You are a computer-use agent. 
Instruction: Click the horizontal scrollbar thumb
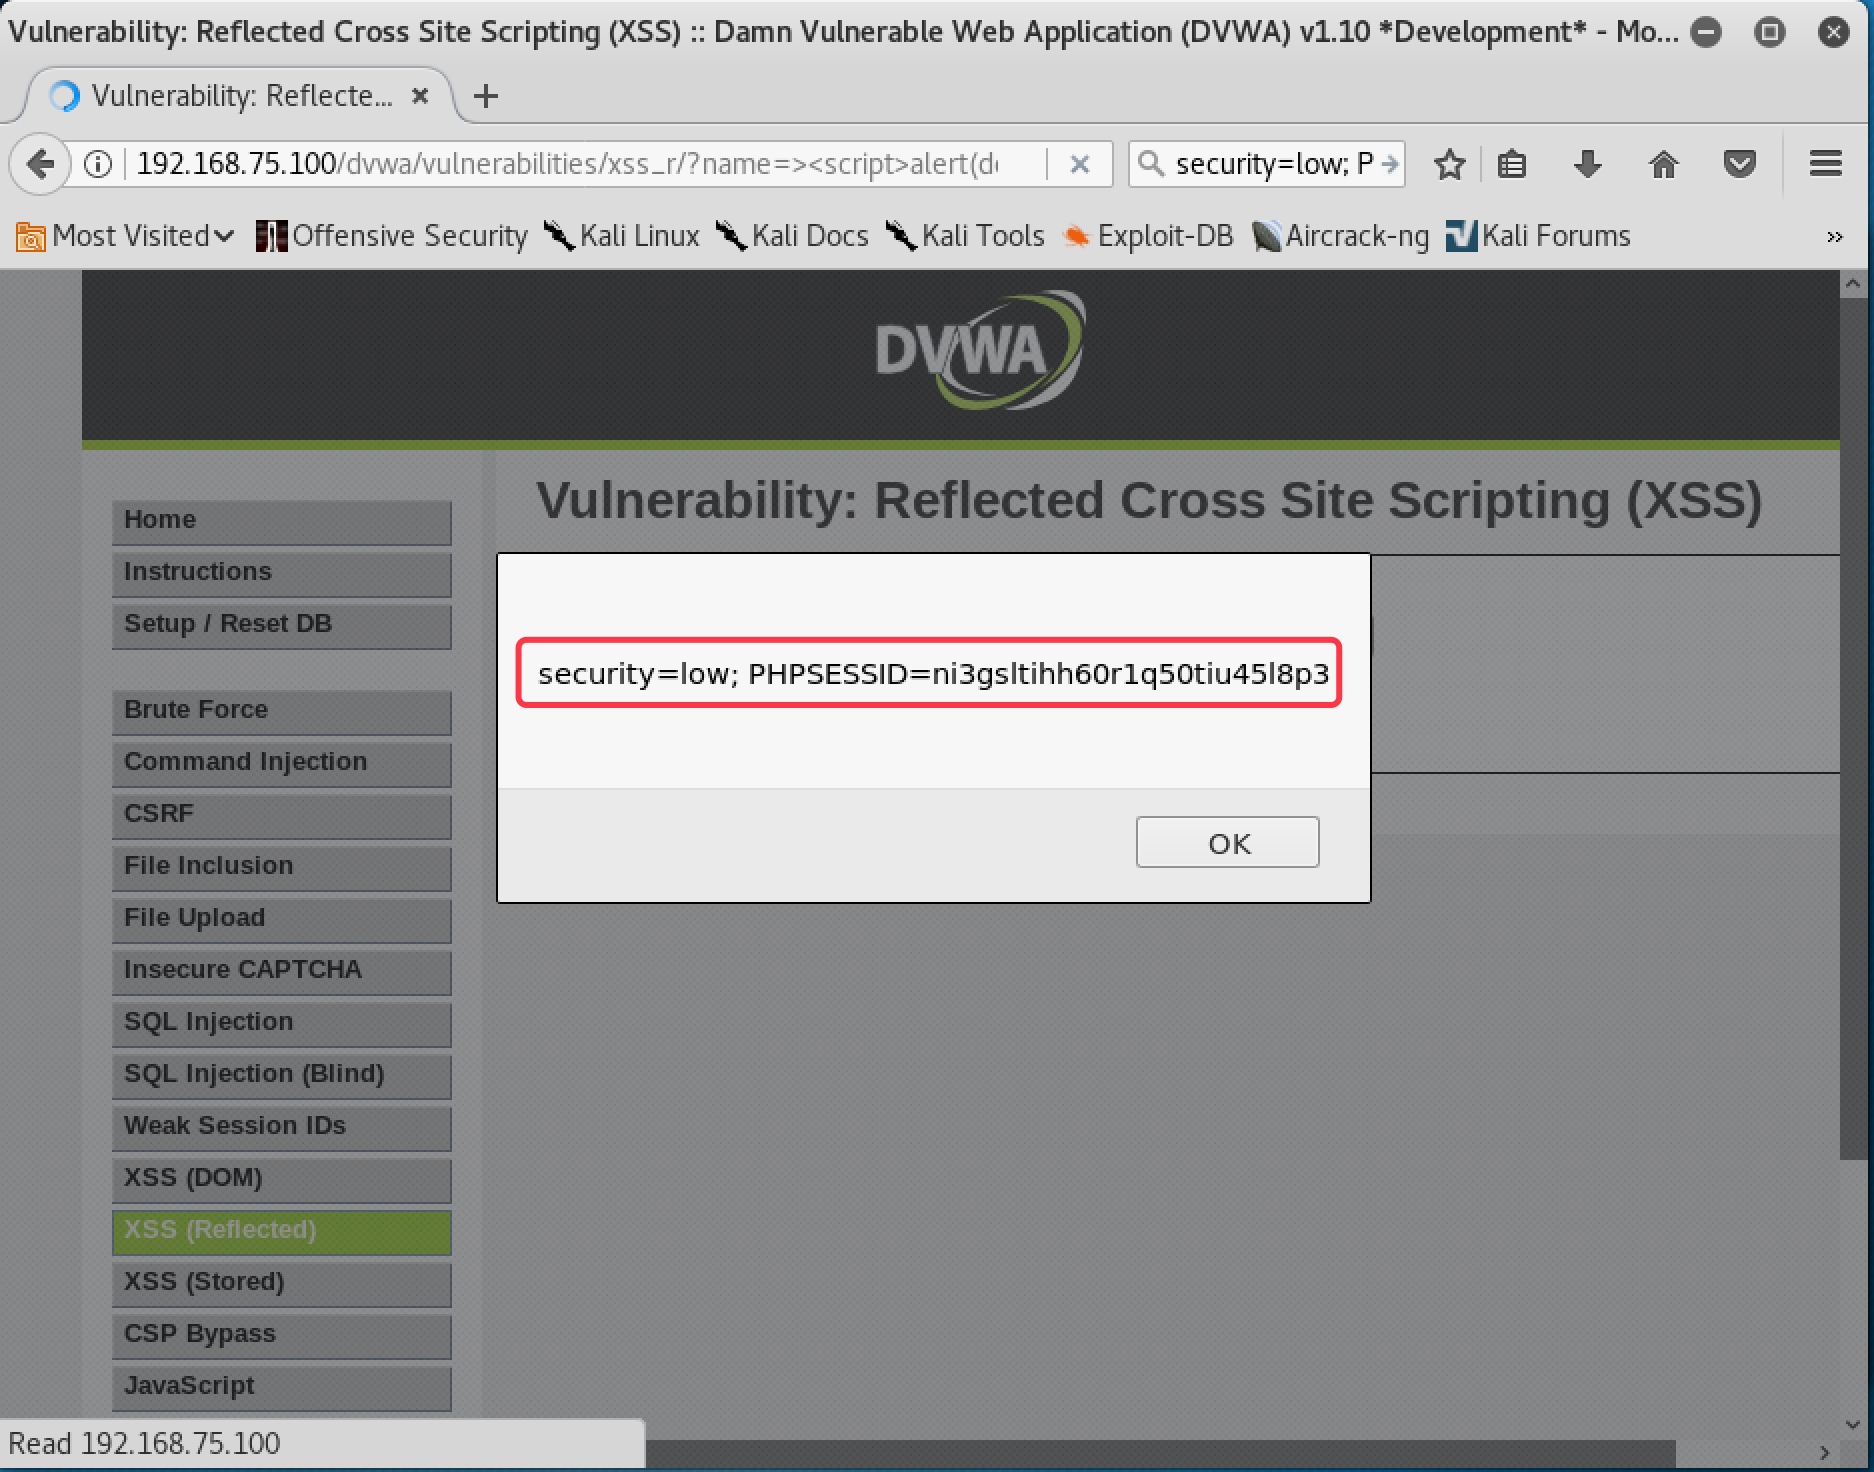click(1160, 1452)
